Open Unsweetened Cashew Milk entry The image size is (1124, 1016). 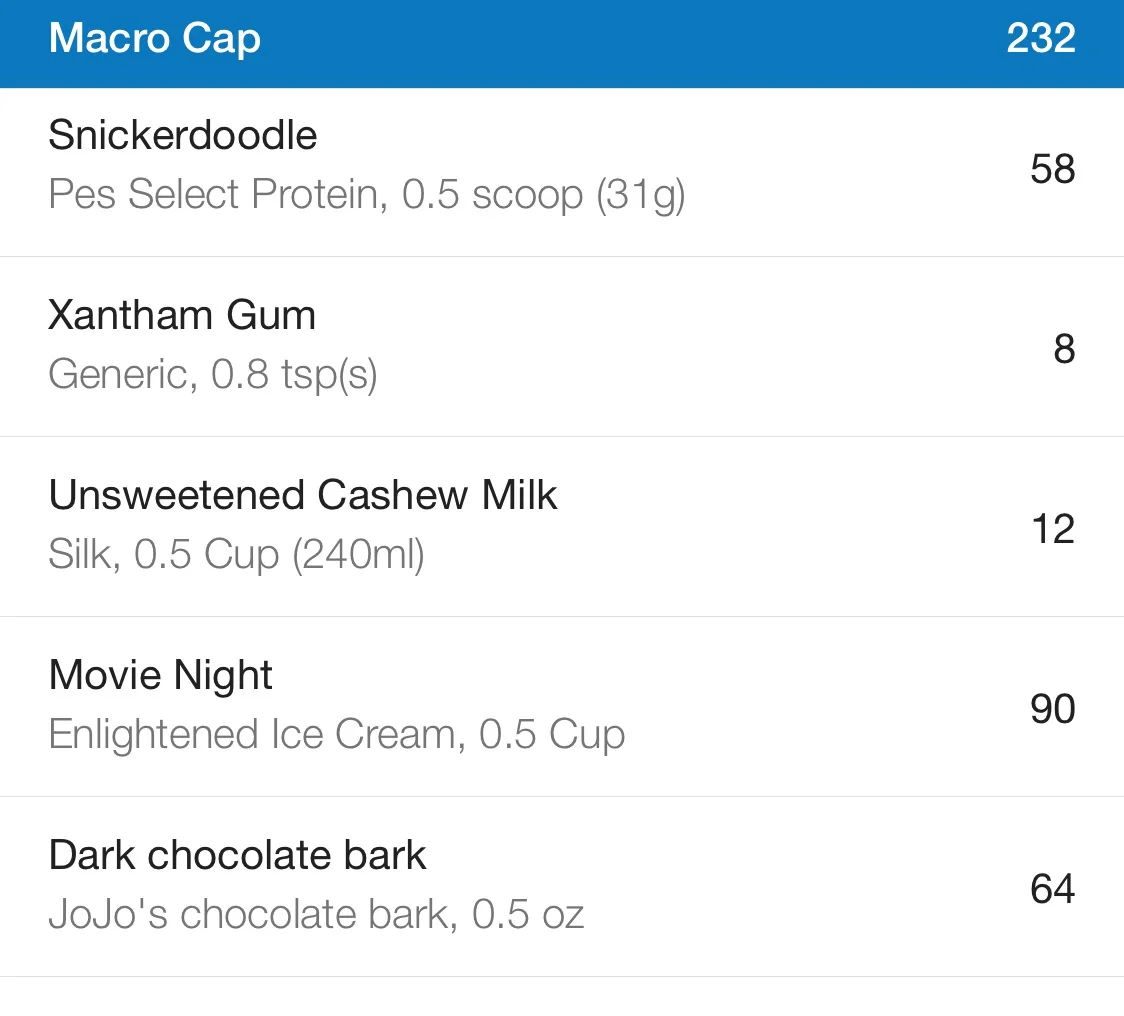point(562,527)
